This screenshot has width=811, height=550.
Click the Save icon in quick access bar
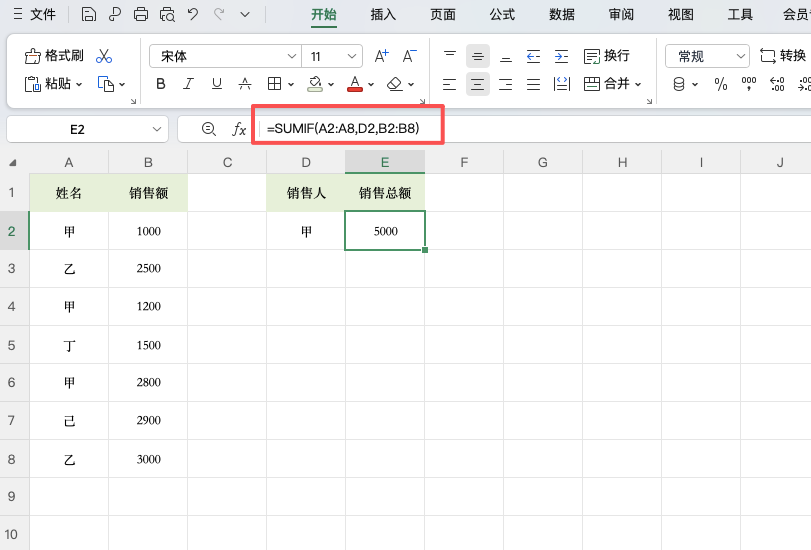click(90, 14)
